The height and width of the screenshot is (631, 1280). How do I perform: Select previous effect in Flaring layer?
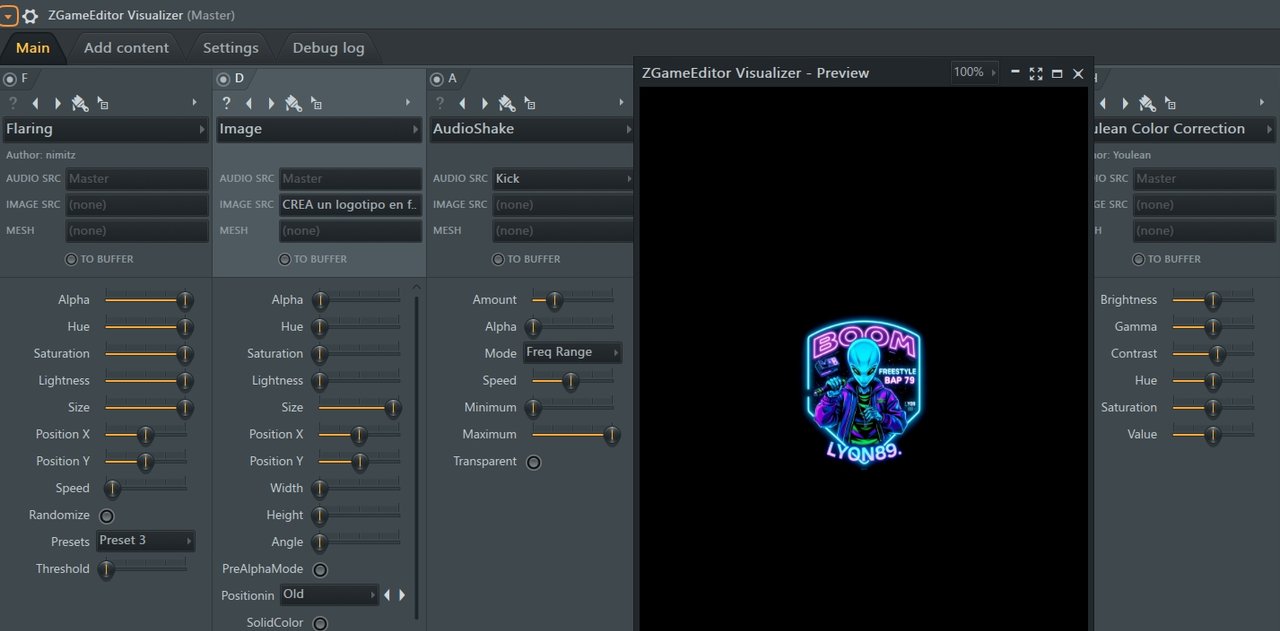coord(35,103)
